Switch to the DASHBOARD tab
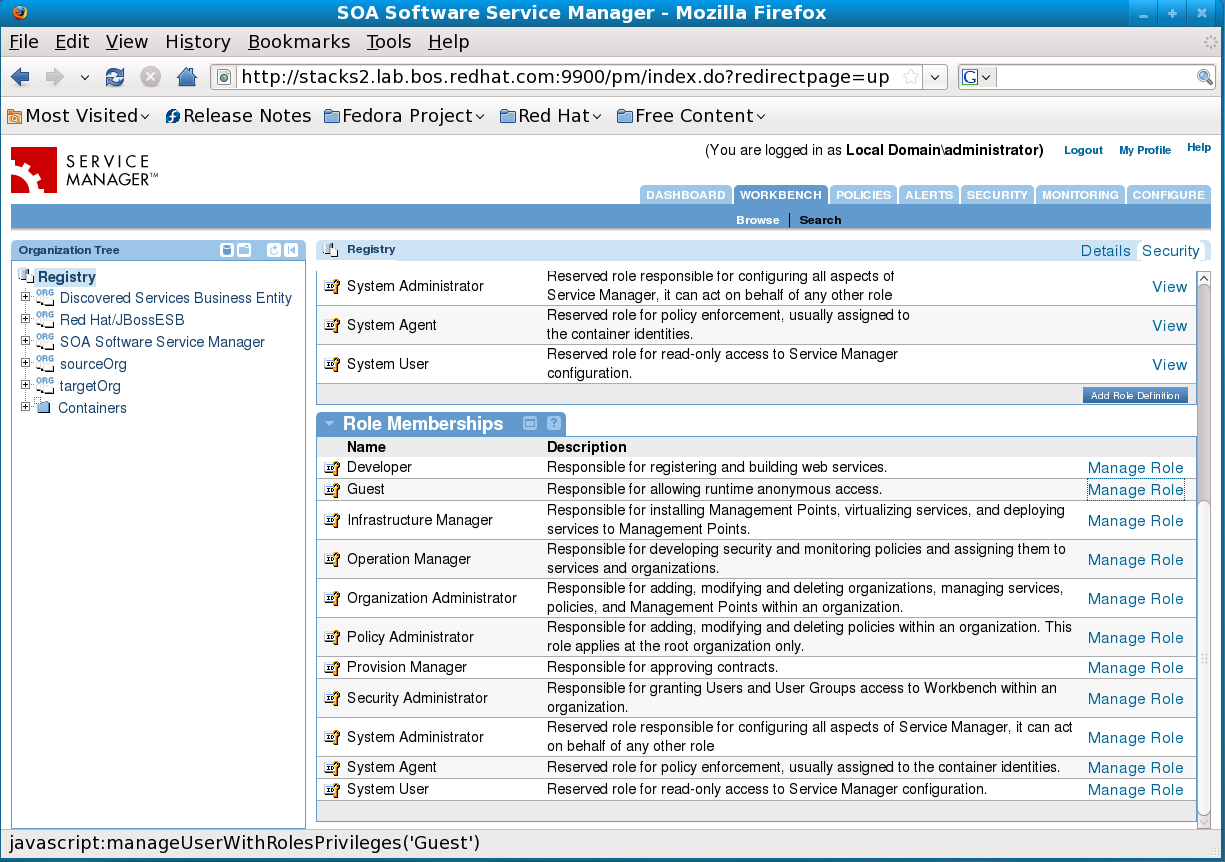This screenshot has width=1225, height=862. (685, 195)
